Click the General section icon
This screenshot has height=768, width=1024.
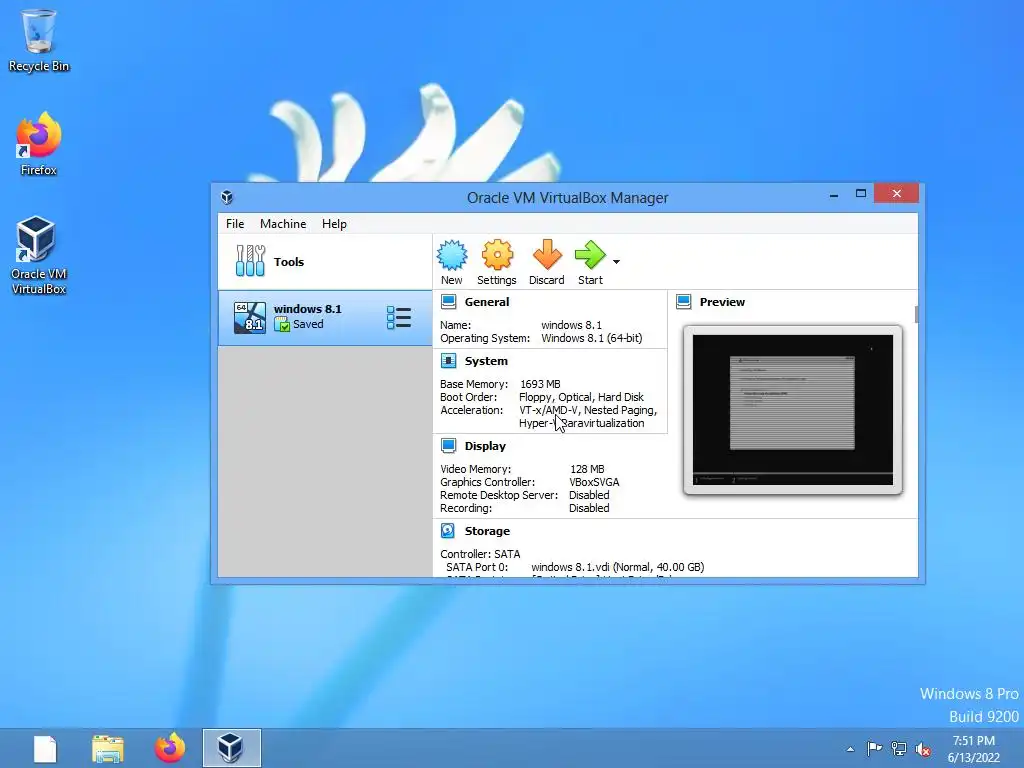click(x=449, y=302)
